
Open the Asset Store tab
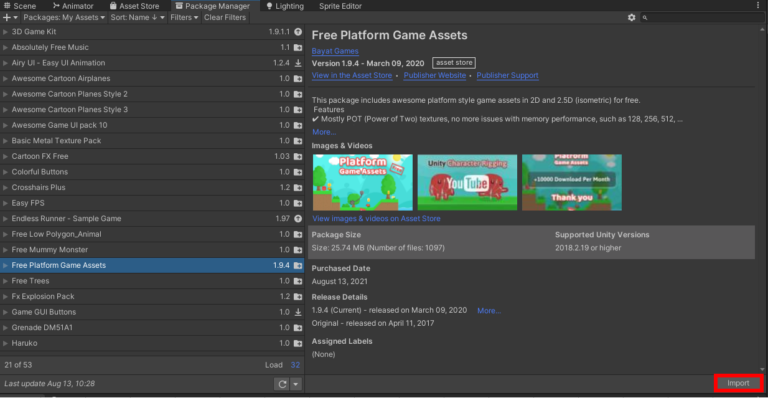[x=134, y=6]
